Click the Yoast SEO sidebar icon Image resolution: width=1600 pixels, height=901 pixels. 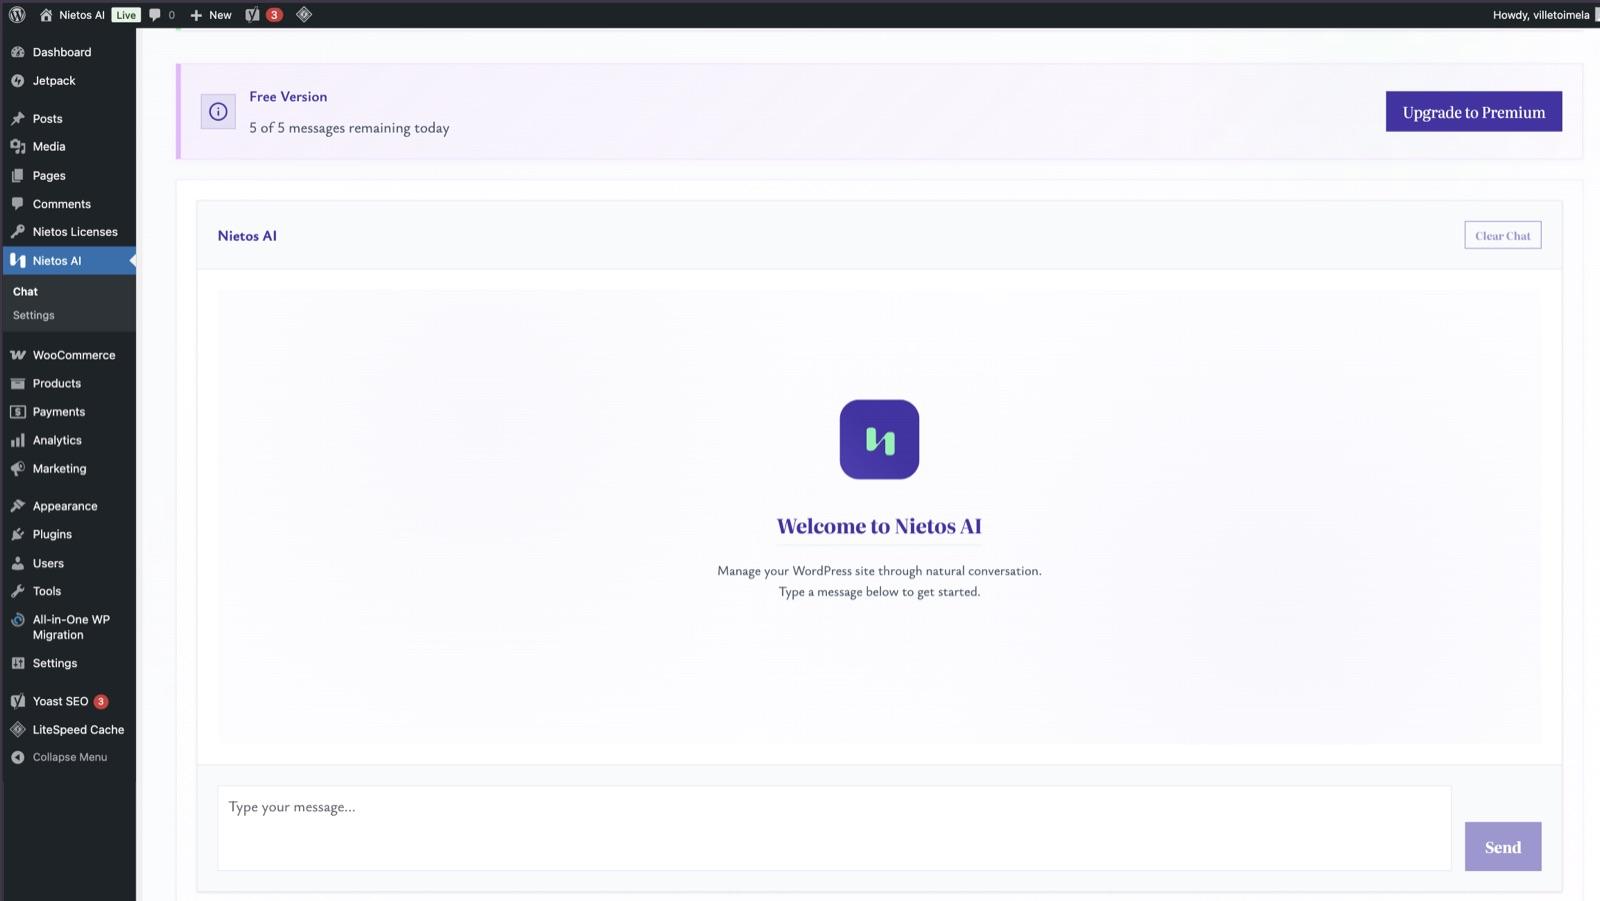click(17, 701)
